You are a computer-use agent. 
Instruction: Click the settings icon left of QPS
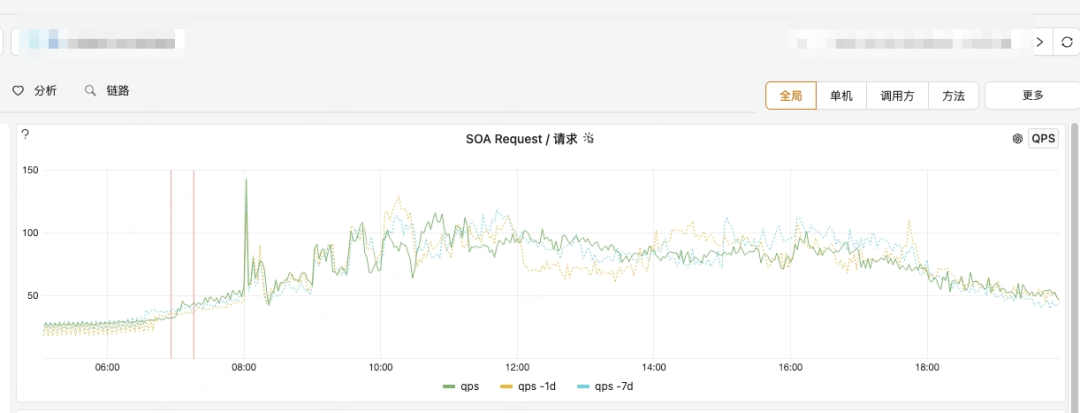1017,139
